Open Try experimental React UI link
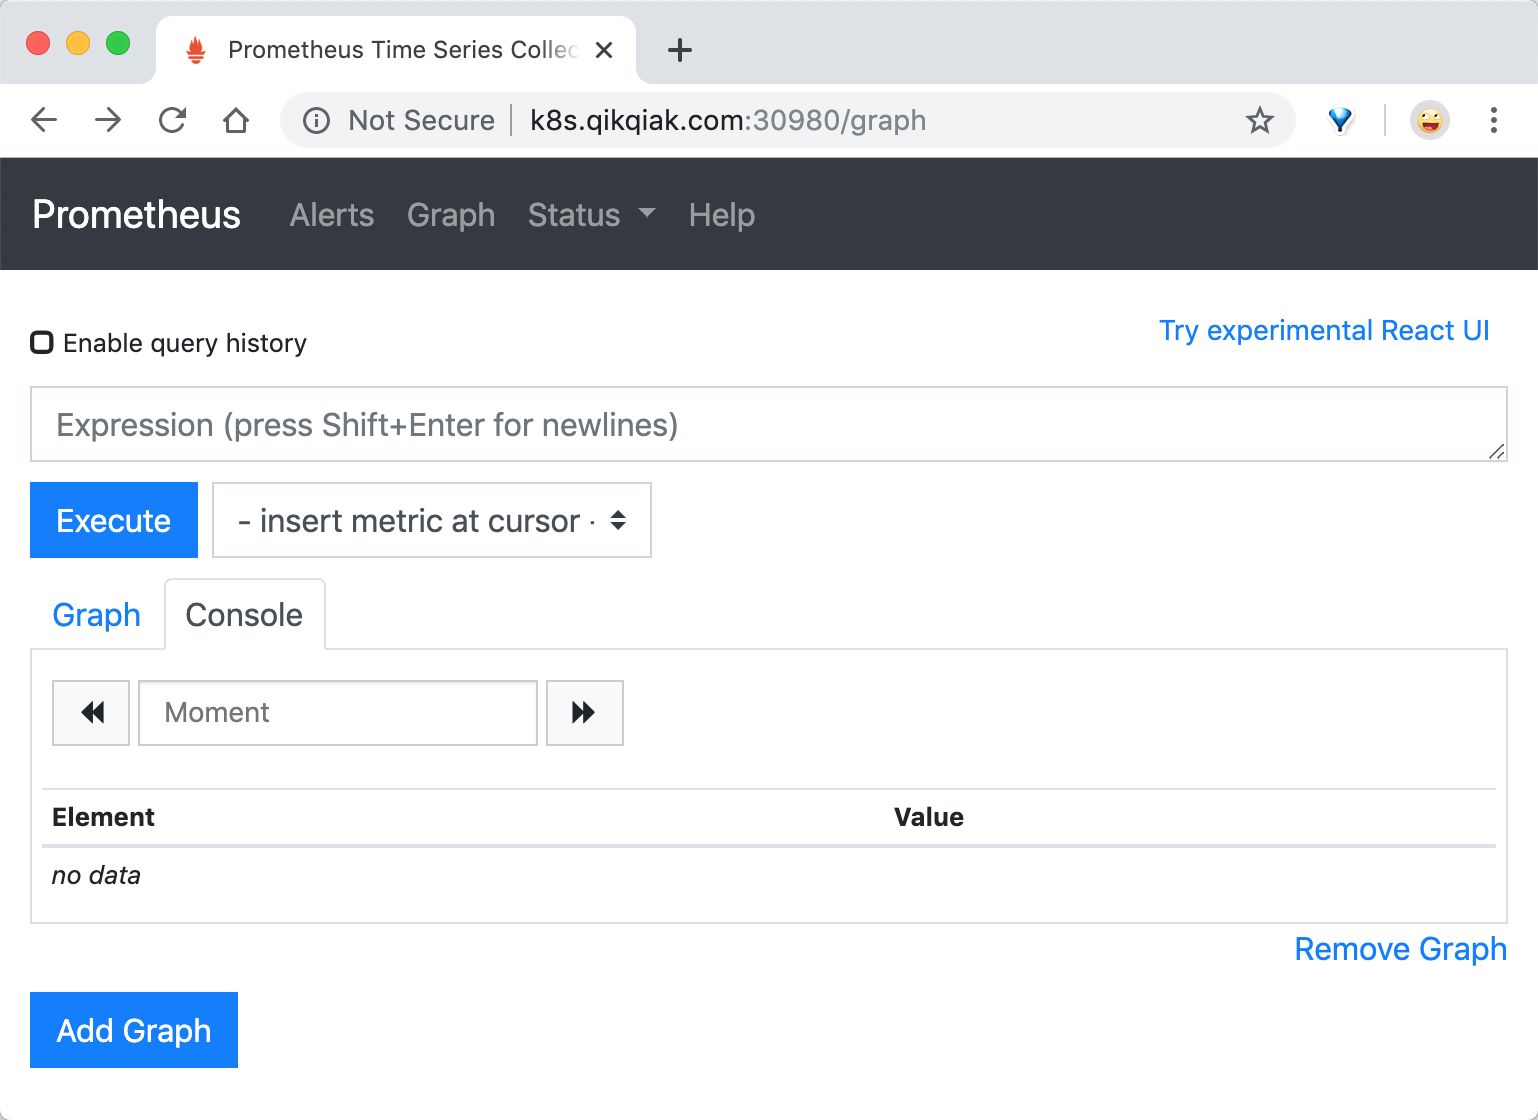The width and height of the screenshot is (1538, 1120). tap(1324, 331)
